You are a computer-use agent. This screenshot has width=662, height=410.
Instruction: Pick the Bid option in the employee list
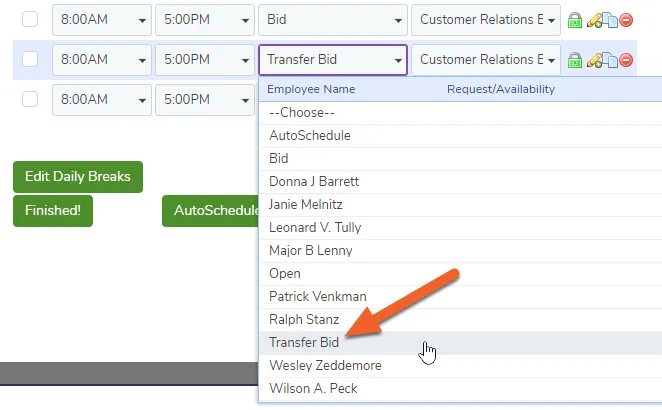pos(460,159)
